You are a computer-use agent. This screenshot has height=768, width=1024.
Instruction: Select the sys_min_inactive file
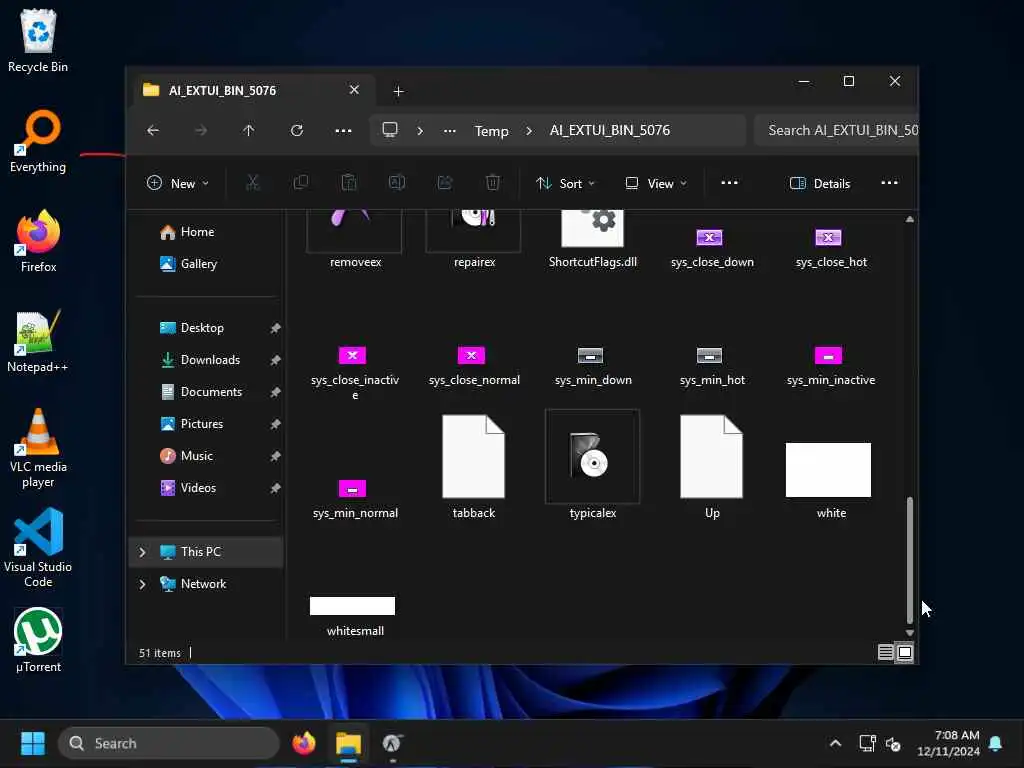pyautogui.click(x=831, y=366)
